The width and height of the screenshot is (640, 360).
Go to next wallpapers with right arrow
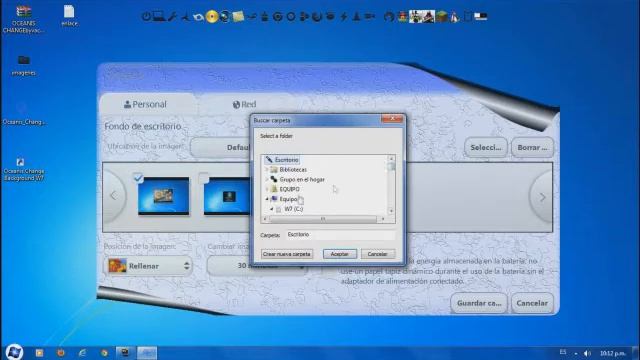[x=542, y=197]
